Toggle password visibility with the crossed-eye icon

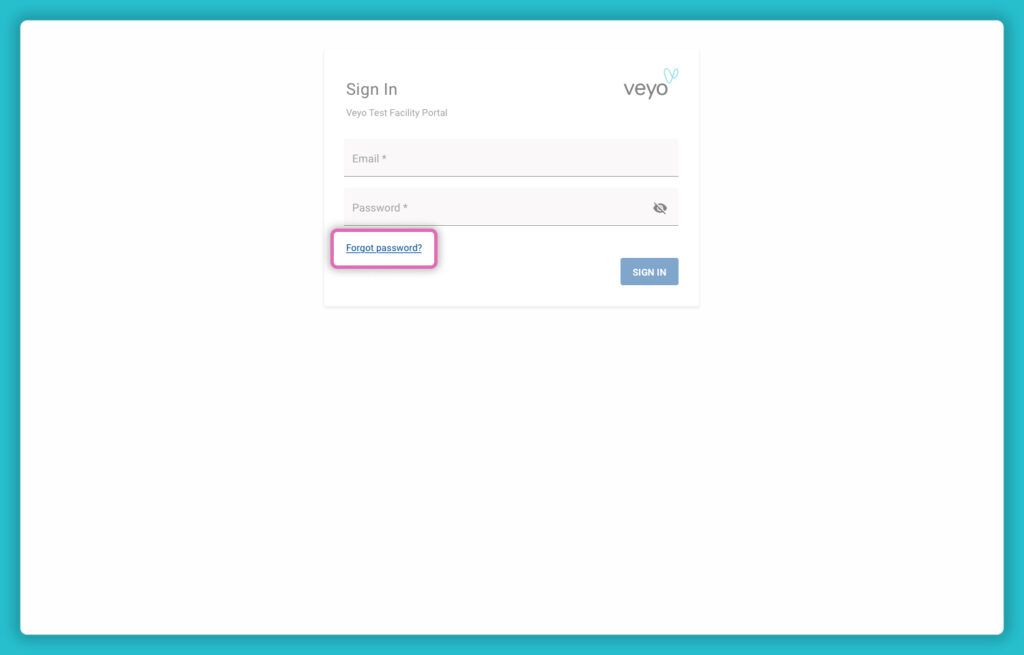660,208
